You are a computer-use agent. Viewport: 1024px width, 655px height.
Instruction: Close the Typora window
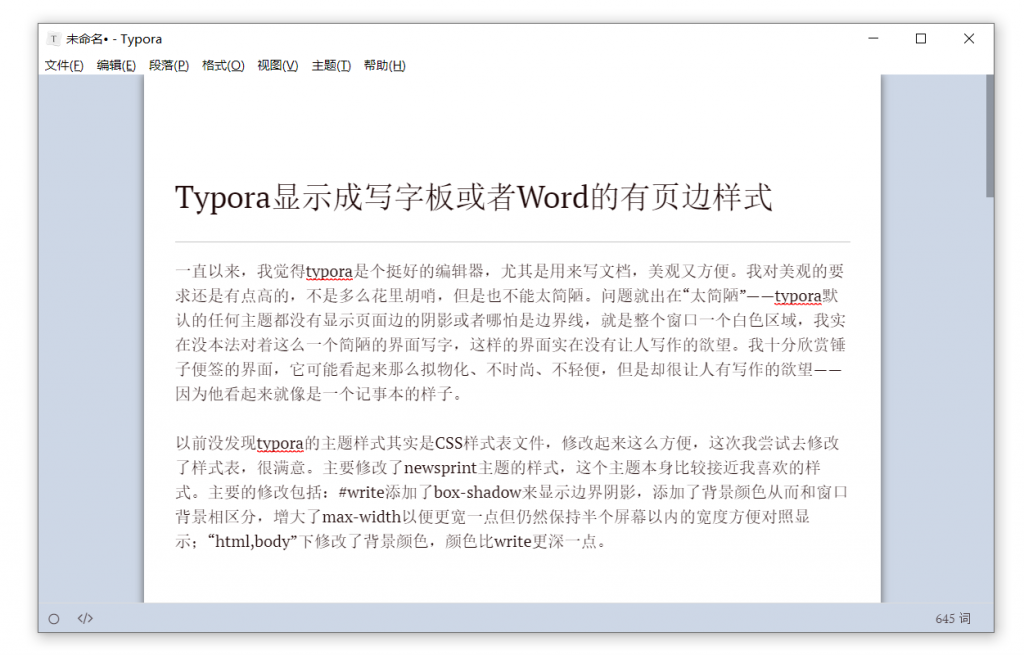[x=969, y=39]
